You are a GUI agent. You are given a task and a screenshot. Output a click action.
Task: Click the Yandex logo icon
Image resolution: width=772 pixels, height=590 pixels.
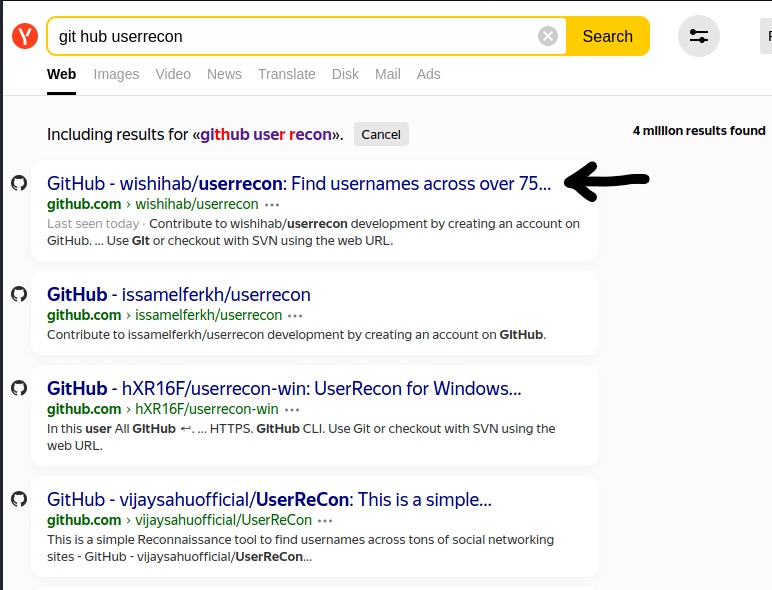25,36
